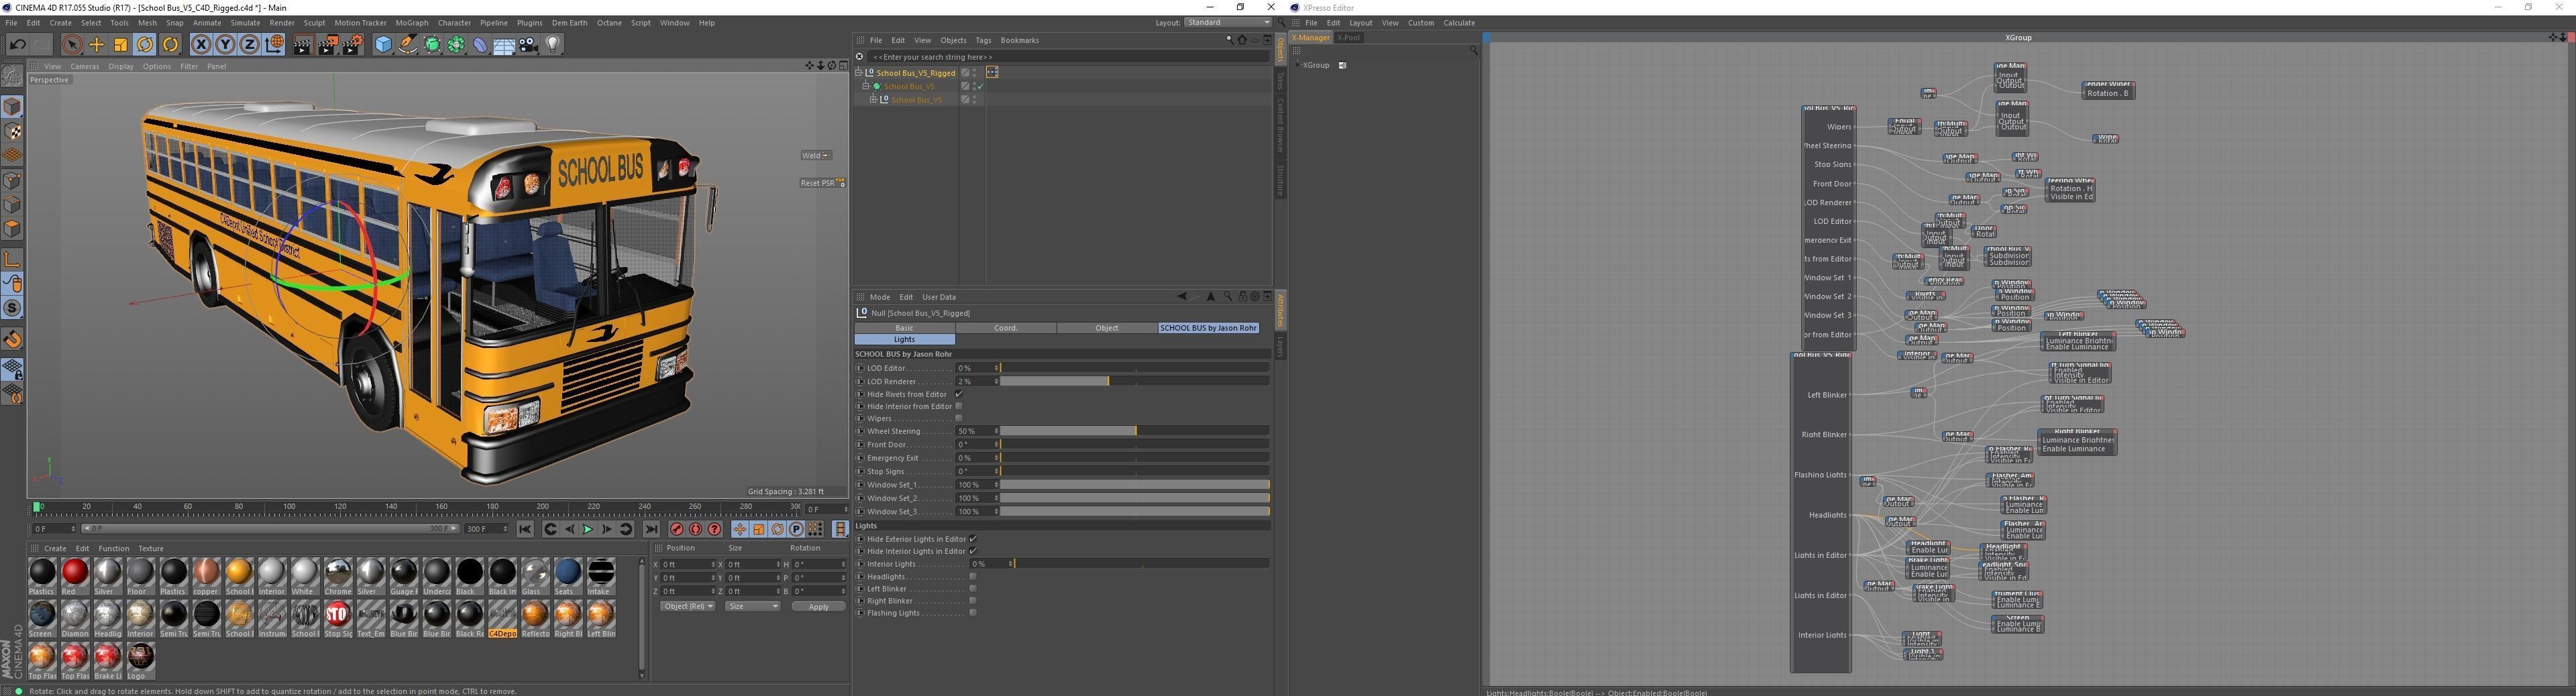Enable the Flashing Lights checkbox

[x=972, y=612]
